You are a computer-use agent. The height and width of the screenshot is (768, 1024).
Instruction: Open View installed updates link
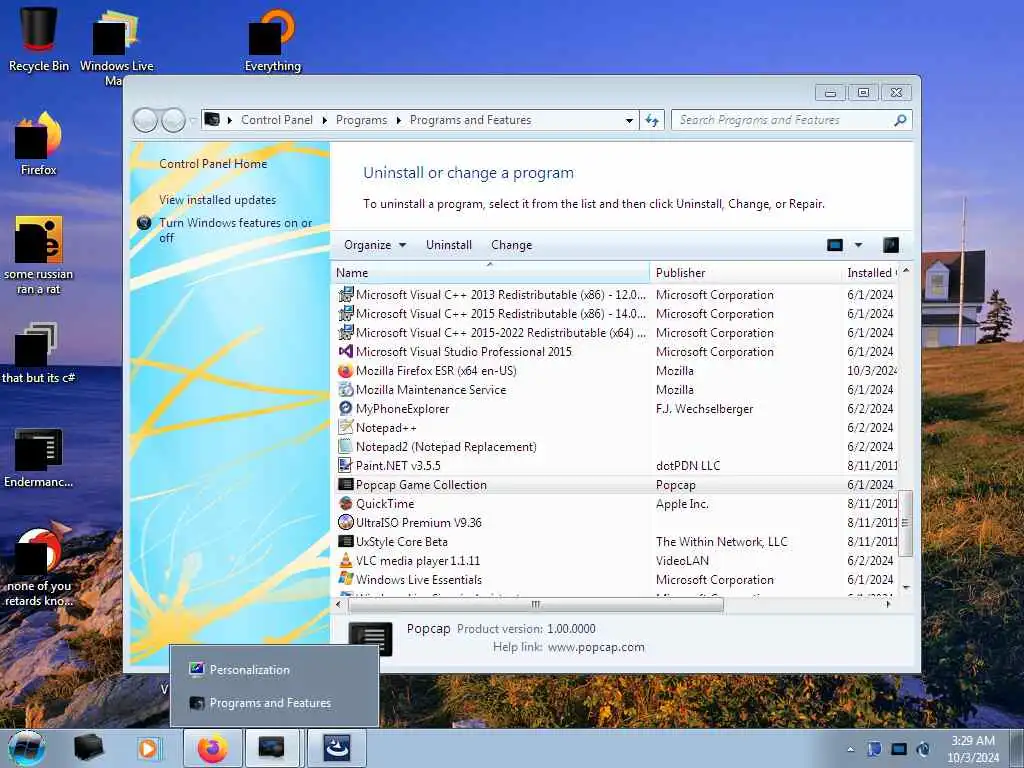217,200
